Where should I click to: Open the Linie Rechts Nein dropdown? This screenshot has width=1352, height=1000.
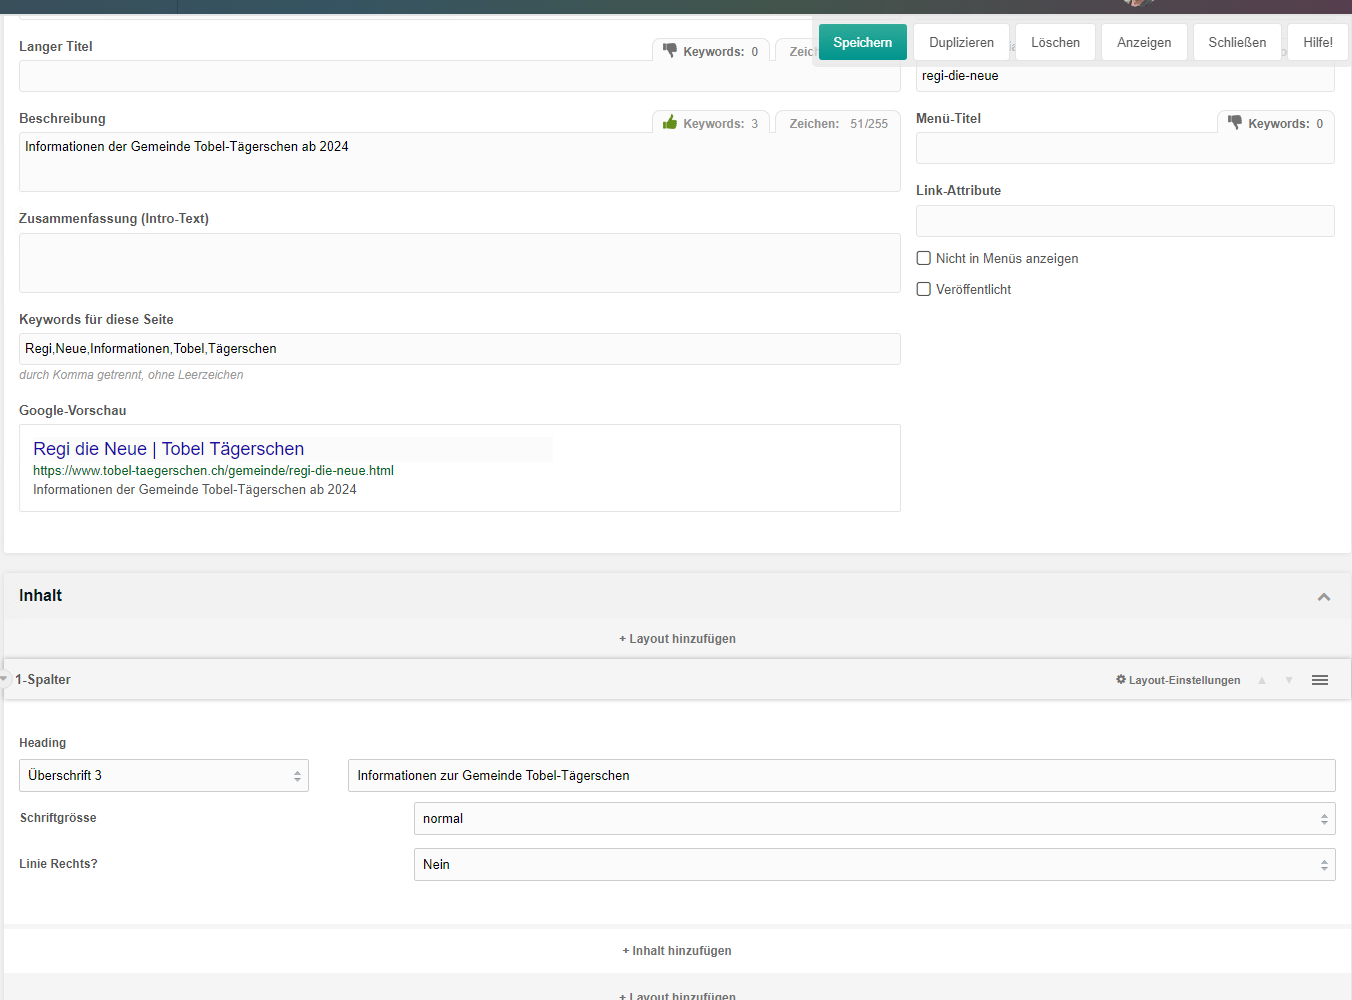(x=875, y=865)
